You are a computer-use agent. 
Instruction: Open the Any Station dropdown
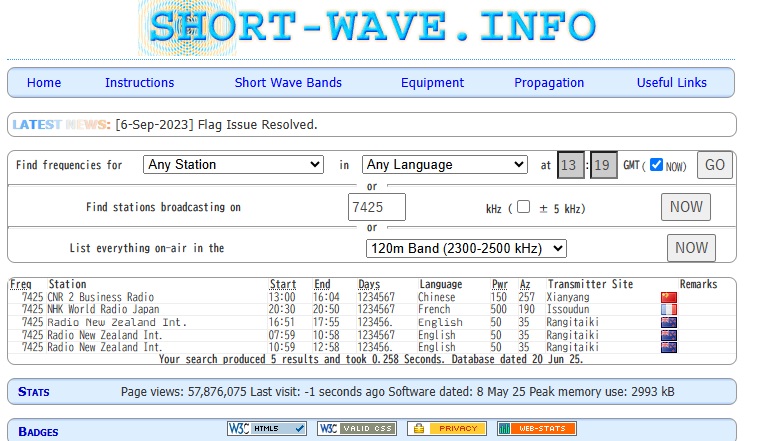233,165
